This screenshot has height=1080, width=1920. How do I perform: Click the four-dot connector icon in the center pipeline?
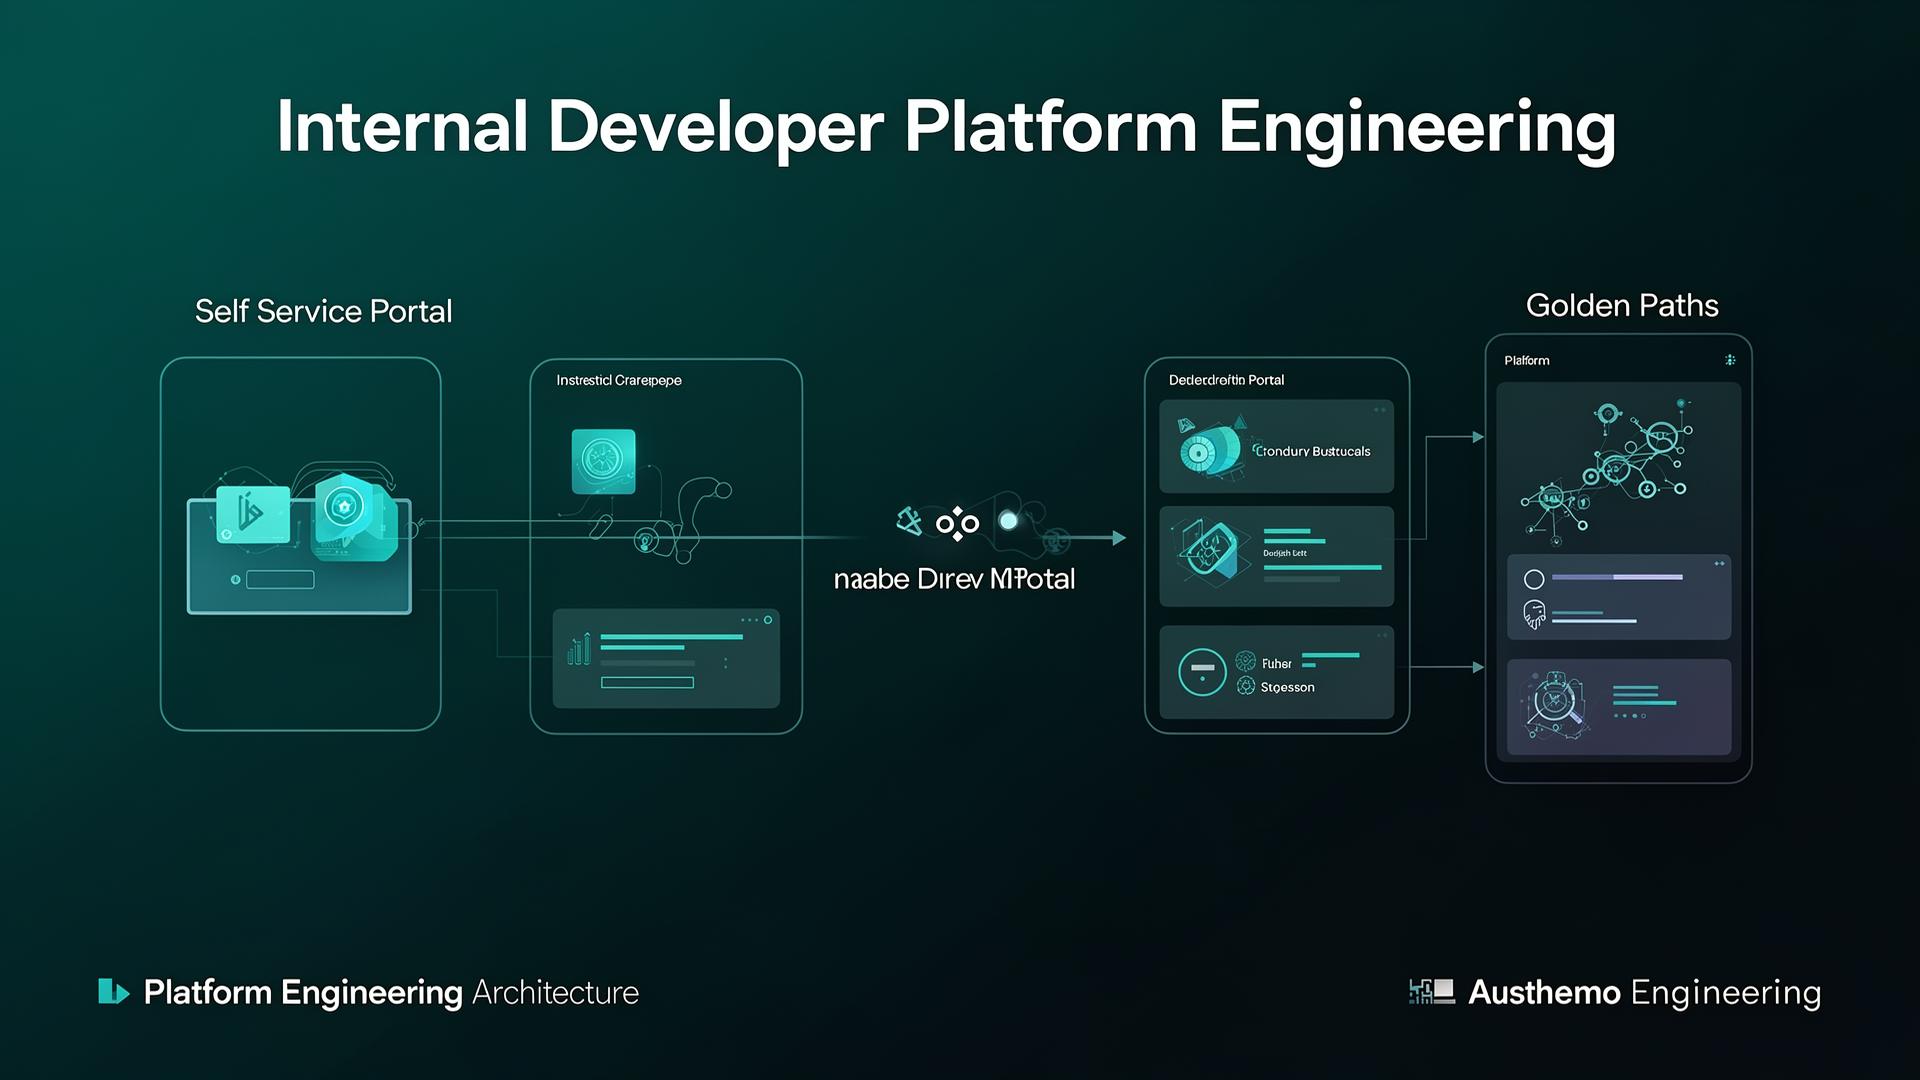(x=957, y=523)
